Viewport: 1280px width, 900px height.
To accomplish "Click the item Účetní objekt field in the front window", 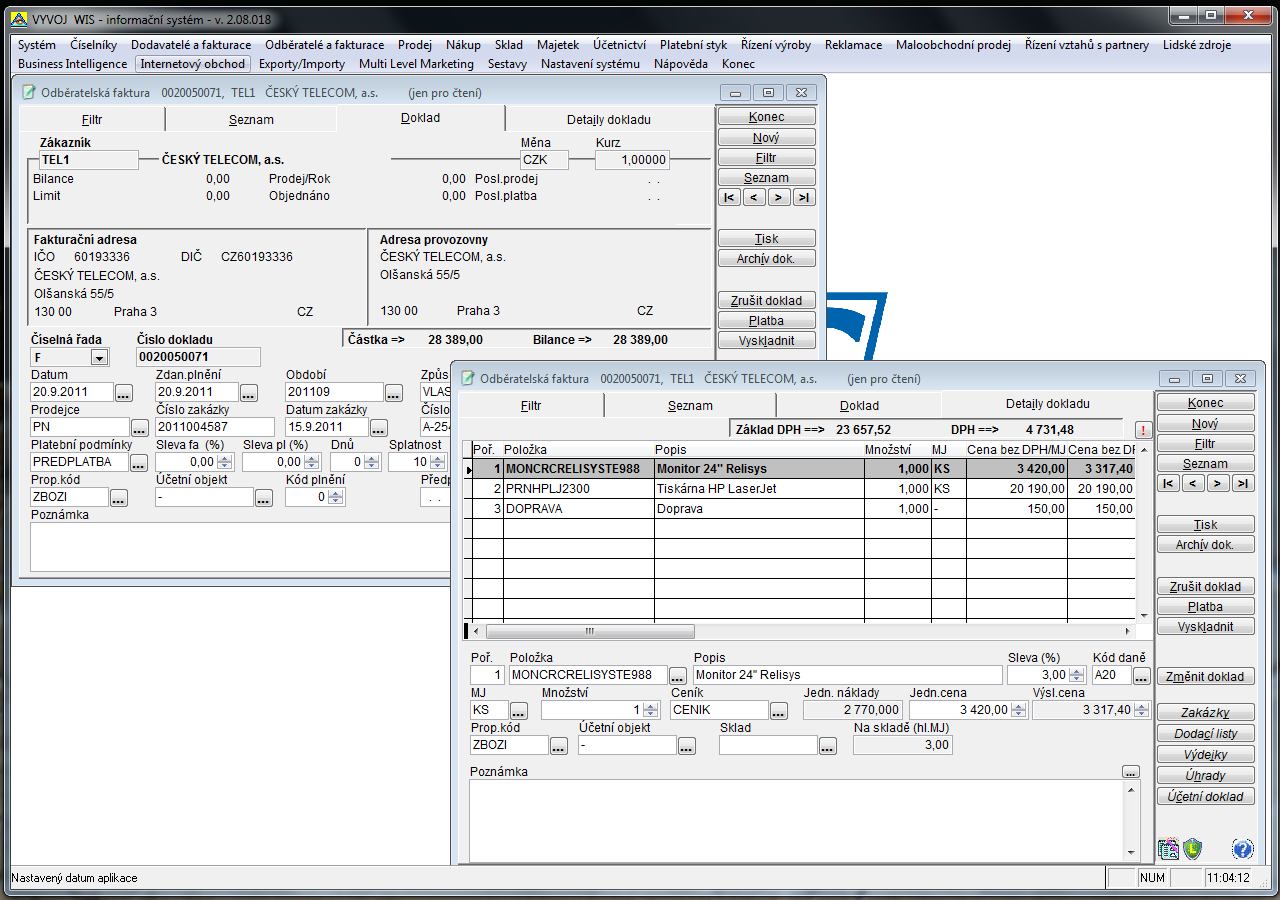I will pyautogui.click(x=627, y=745).
